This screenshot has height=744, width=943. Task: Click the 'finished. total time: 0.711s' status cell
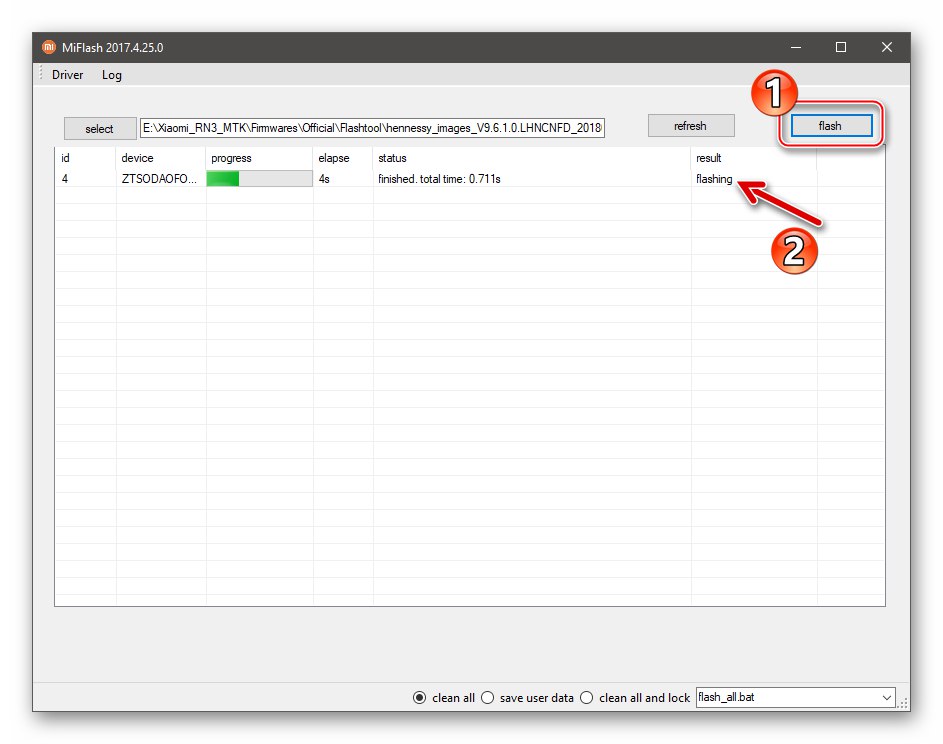coord(439,179)
